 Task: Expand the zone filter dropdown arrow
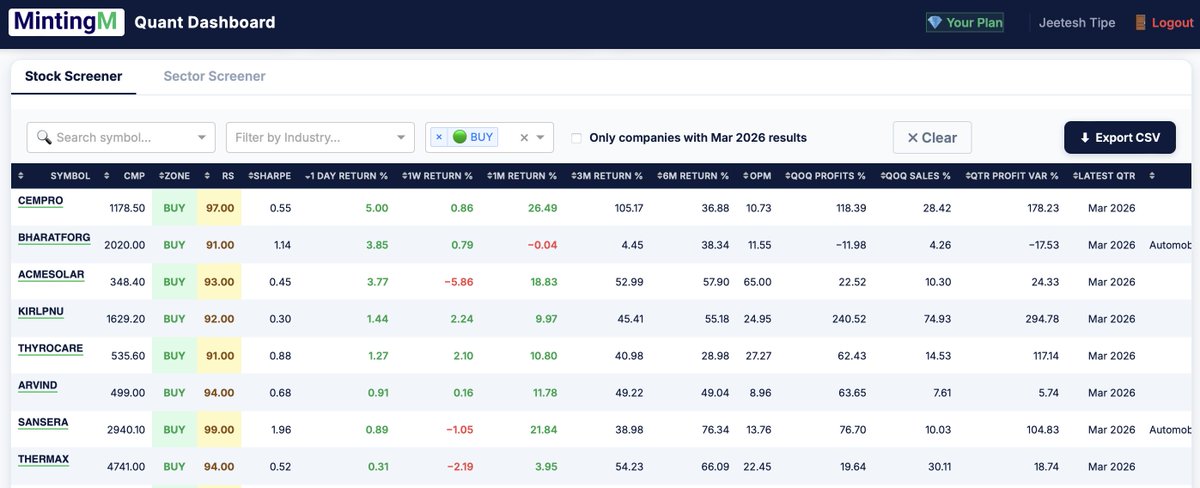(541, 137)
